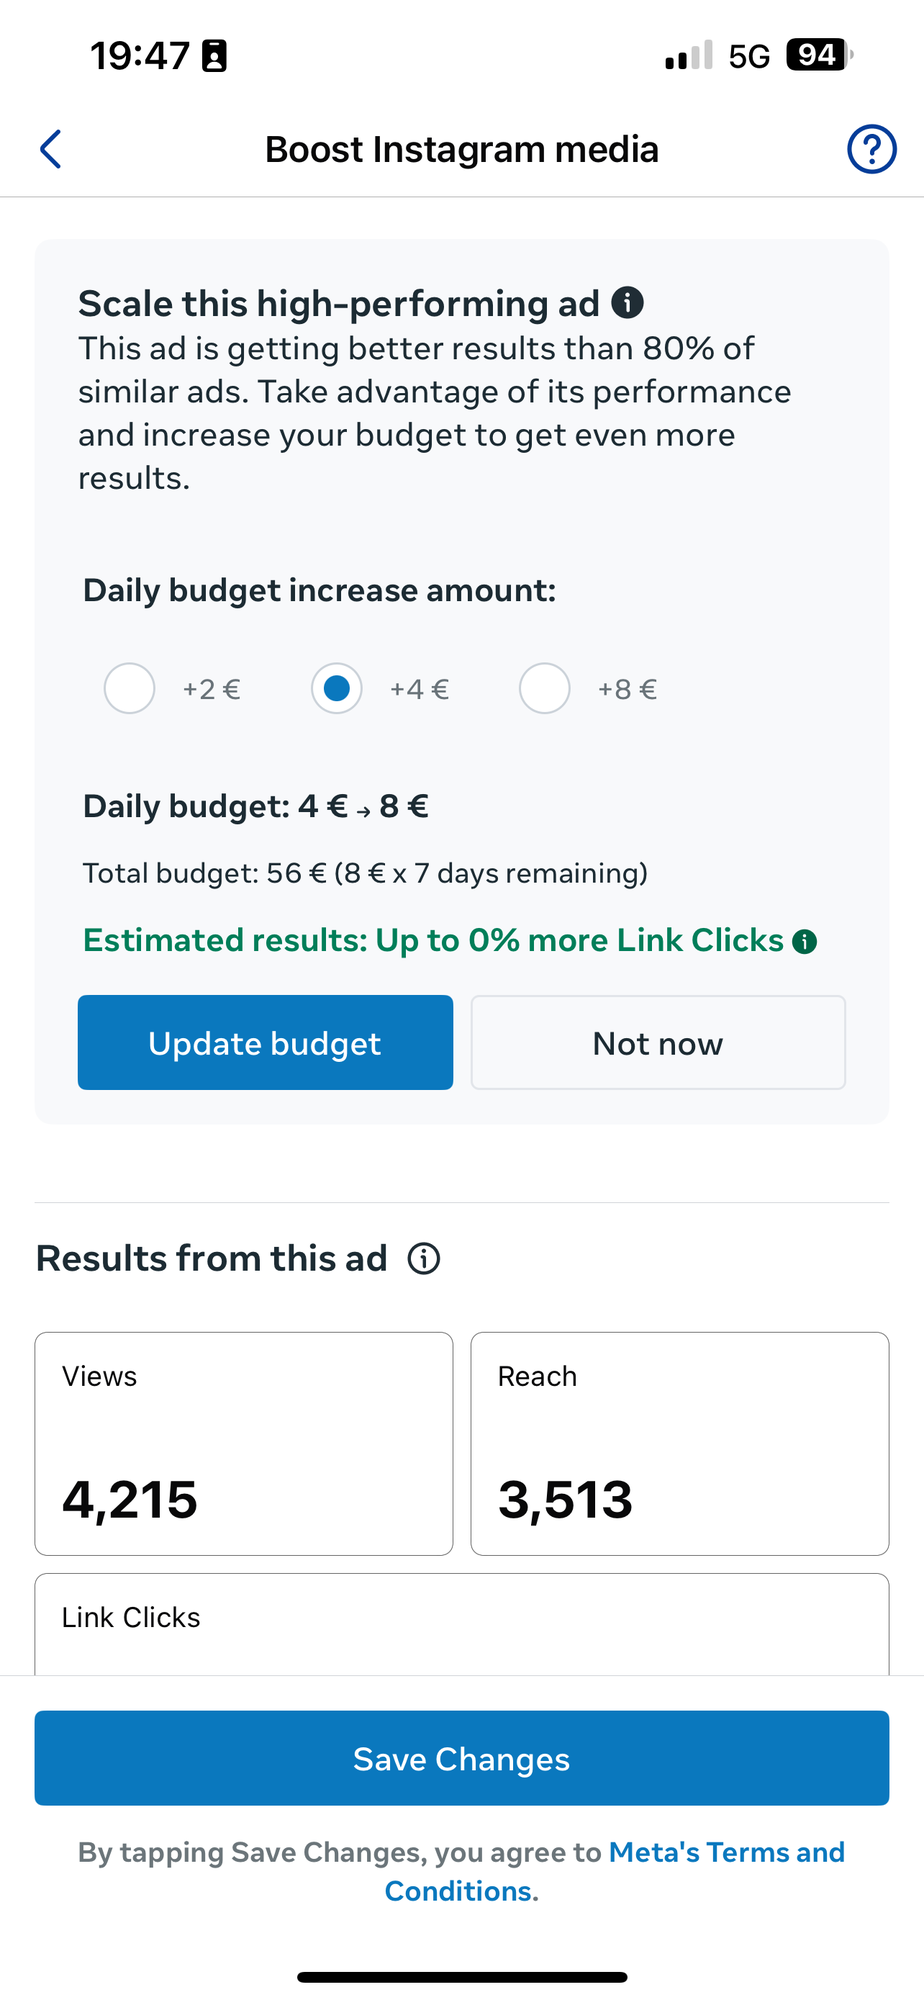Tap the battery level indicator
Viewport: 924px width, 2000px height.
819,55
